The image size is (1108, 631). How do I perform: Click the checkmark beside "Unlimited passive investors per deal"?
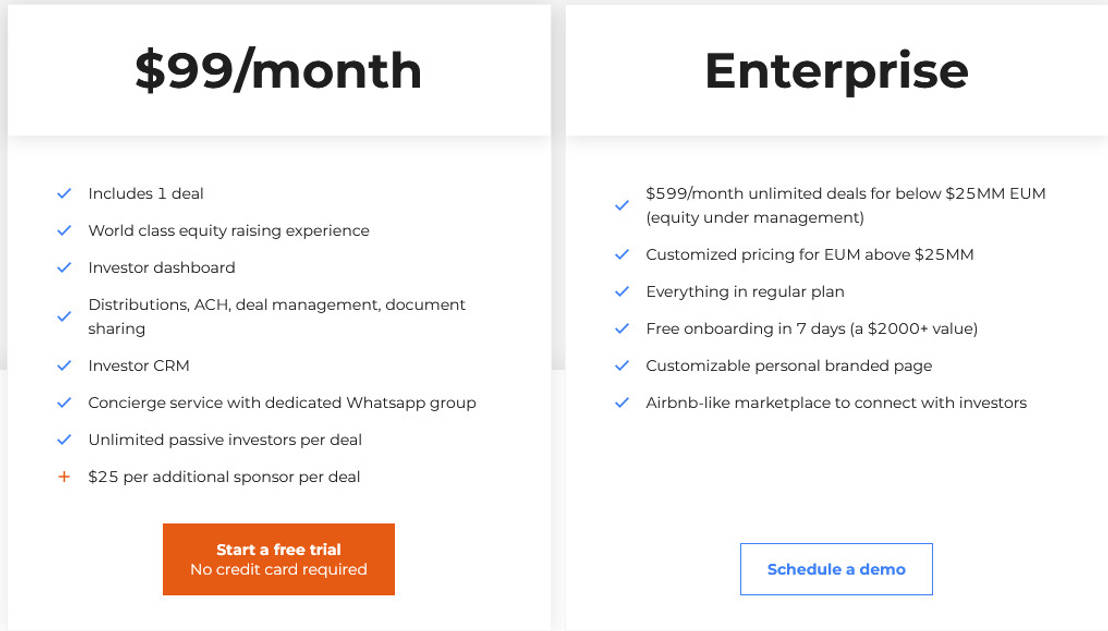[x=64, y=439]
